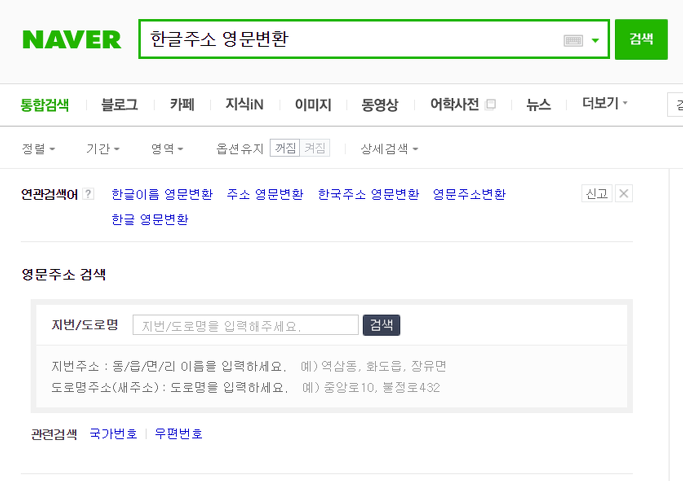Click the 연관검색어 help question mark icon

click(x=88, y=194)
